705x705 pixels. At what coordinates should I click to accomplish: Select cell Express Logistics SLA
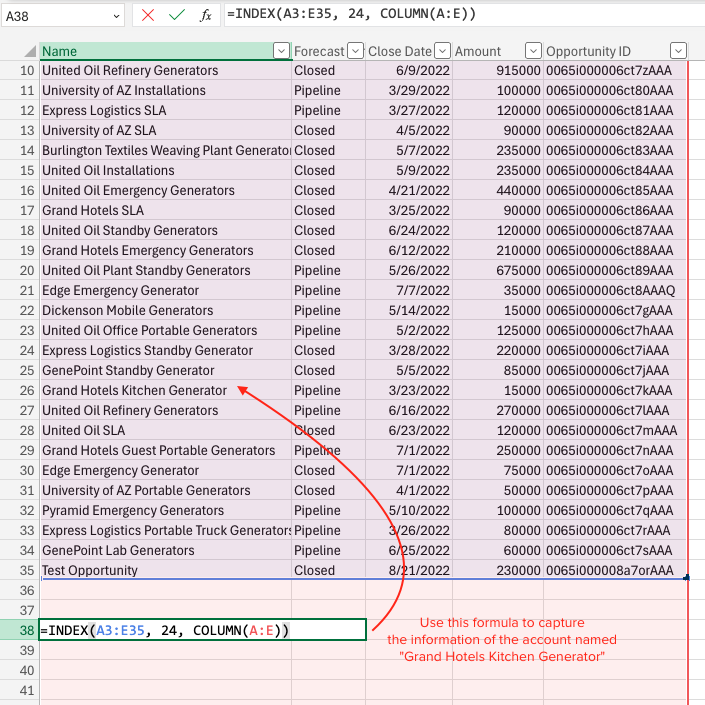pyautogui.click(x=165, y=111)
